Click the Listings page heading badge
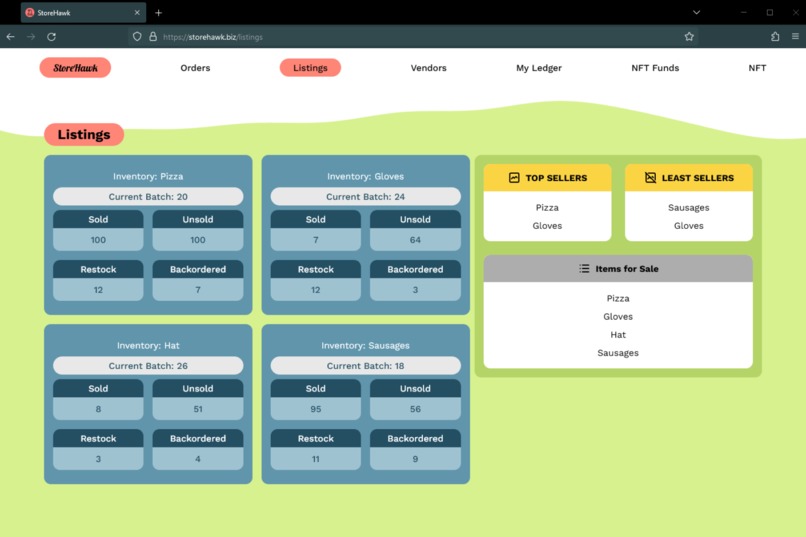The width and height of the screenshot is (806, 537). click(x=84, y=135)
